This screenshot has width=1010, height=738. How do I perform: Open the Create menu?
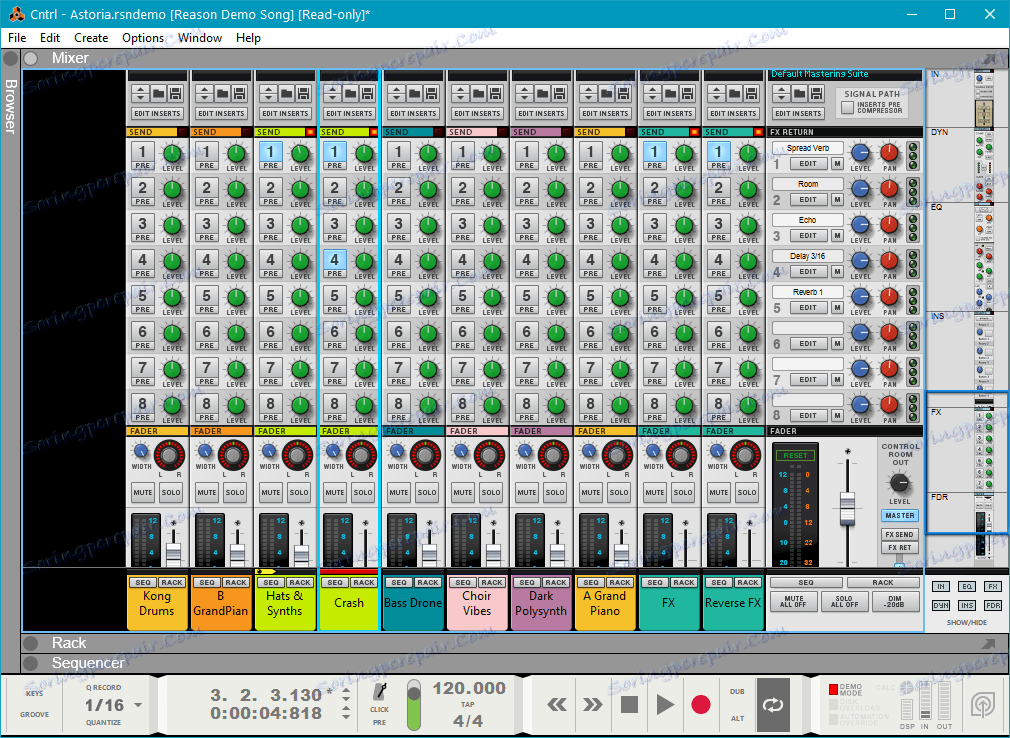pyautogui.click(x=91, y=38)
